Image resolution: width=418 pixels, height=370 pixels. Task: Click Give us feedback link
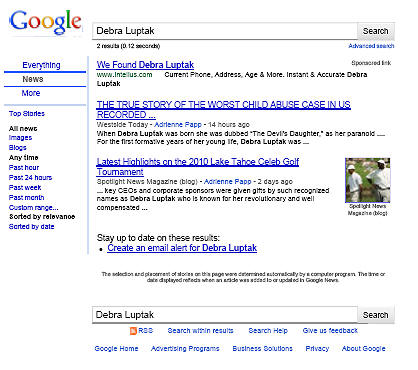(330, 331)
